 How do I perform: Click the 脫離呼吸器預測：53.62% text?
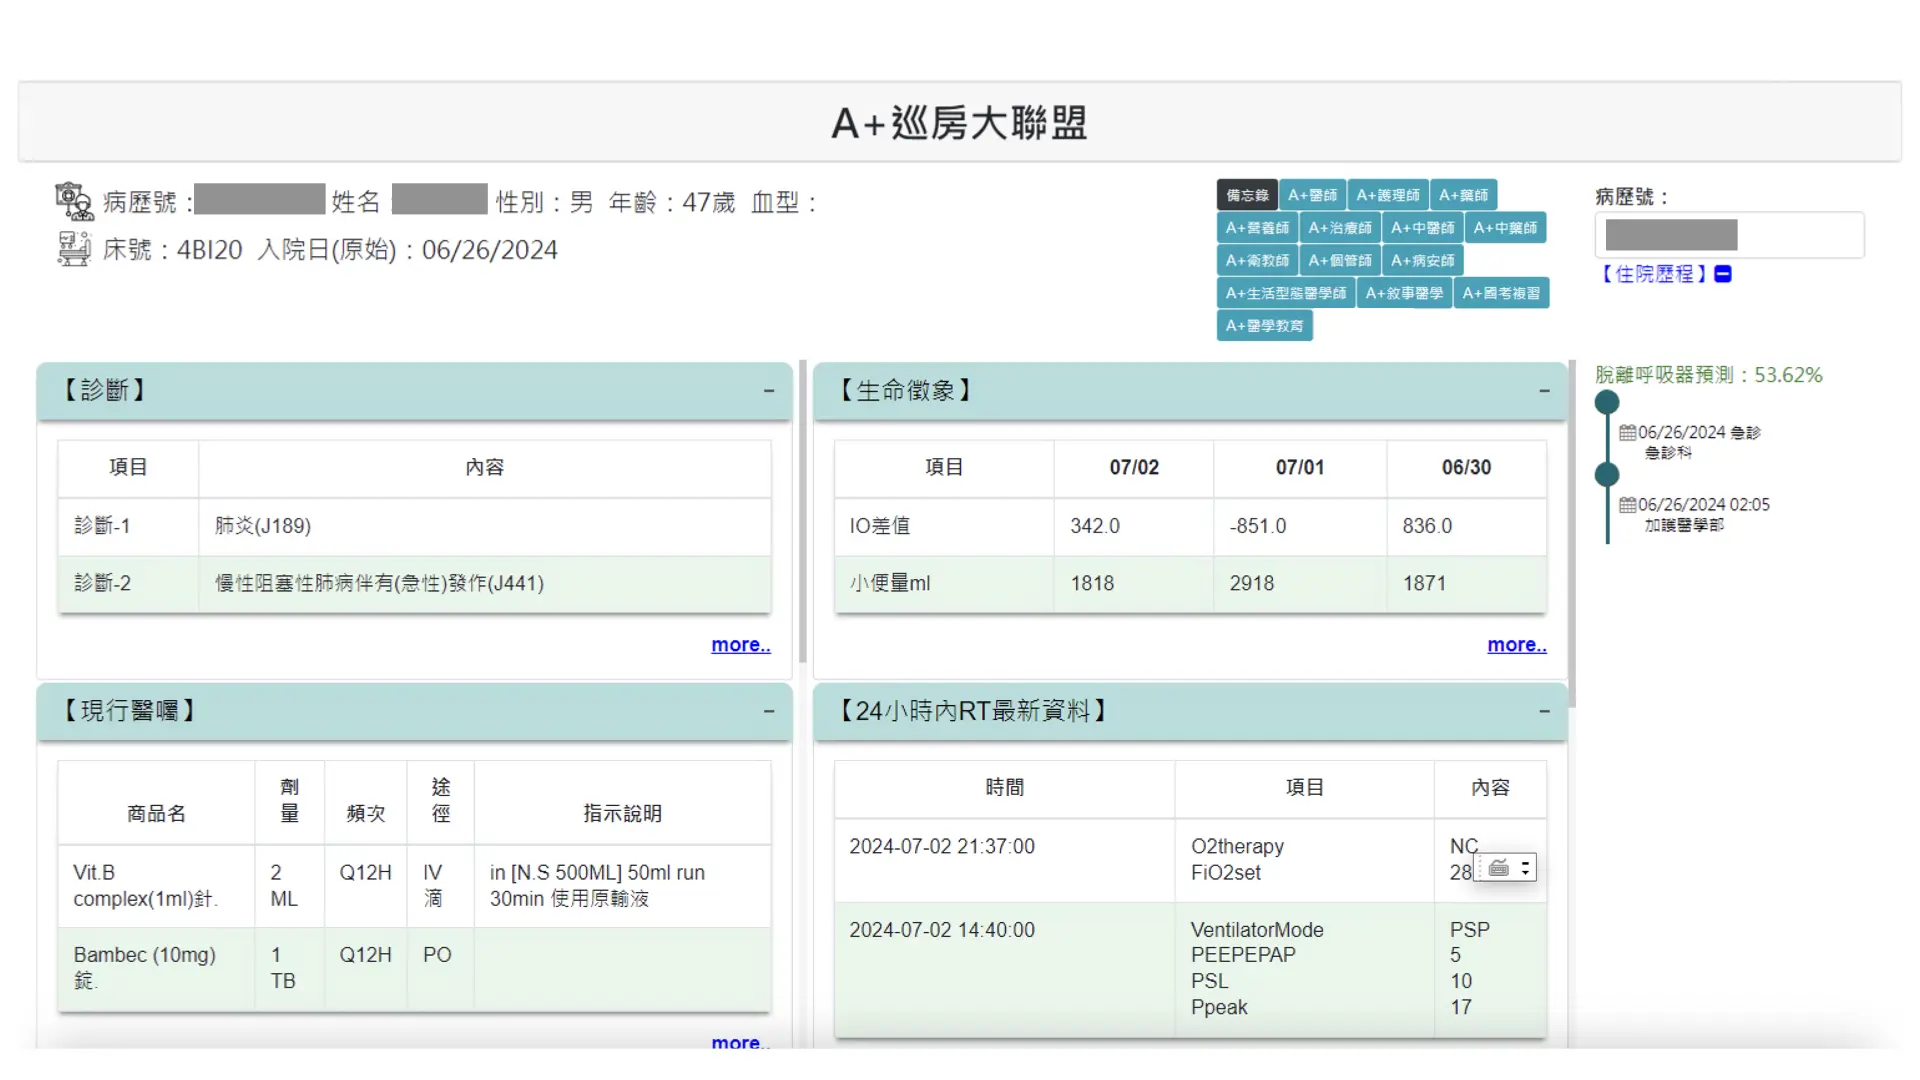[x=1709, y=375]
